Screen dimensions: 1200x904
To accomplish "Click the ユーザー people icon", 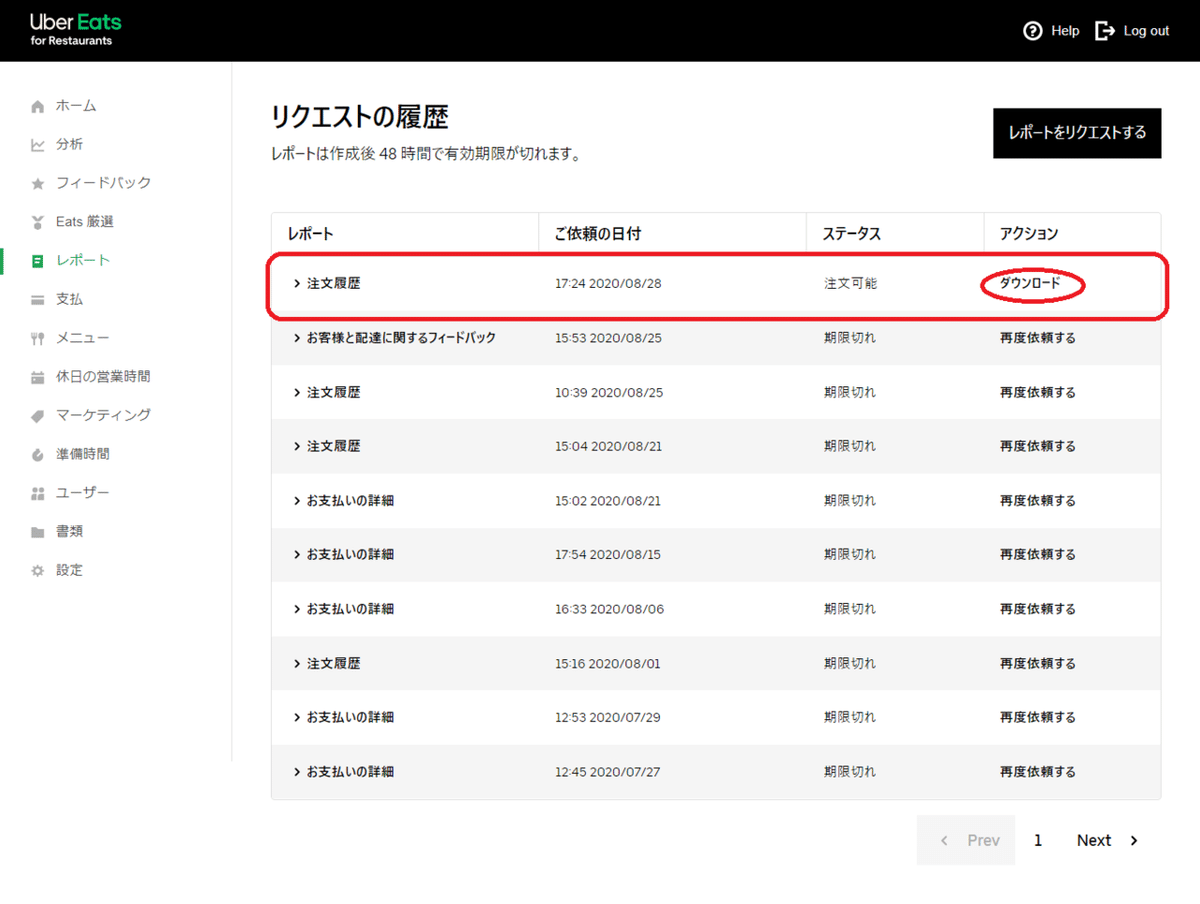I will tap(38, 494).
